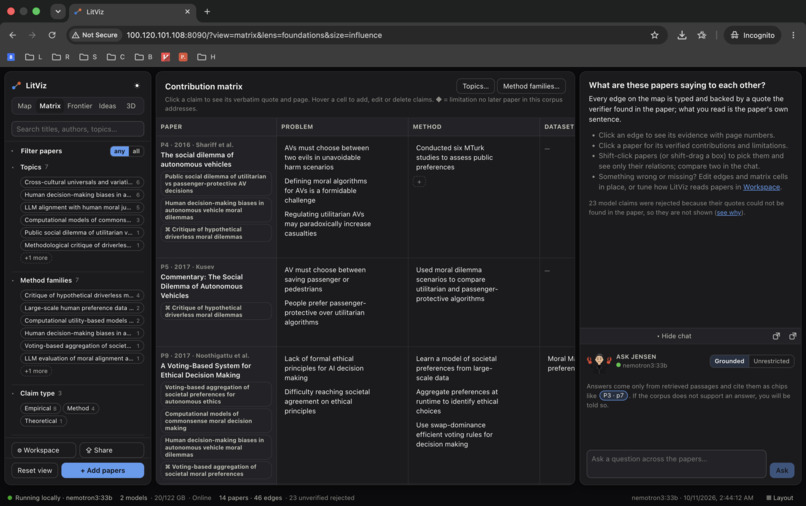This screenshot has width=806, height=506.
Task: Switch to the Ideas view tab
Action: click(x=107, y=106)
